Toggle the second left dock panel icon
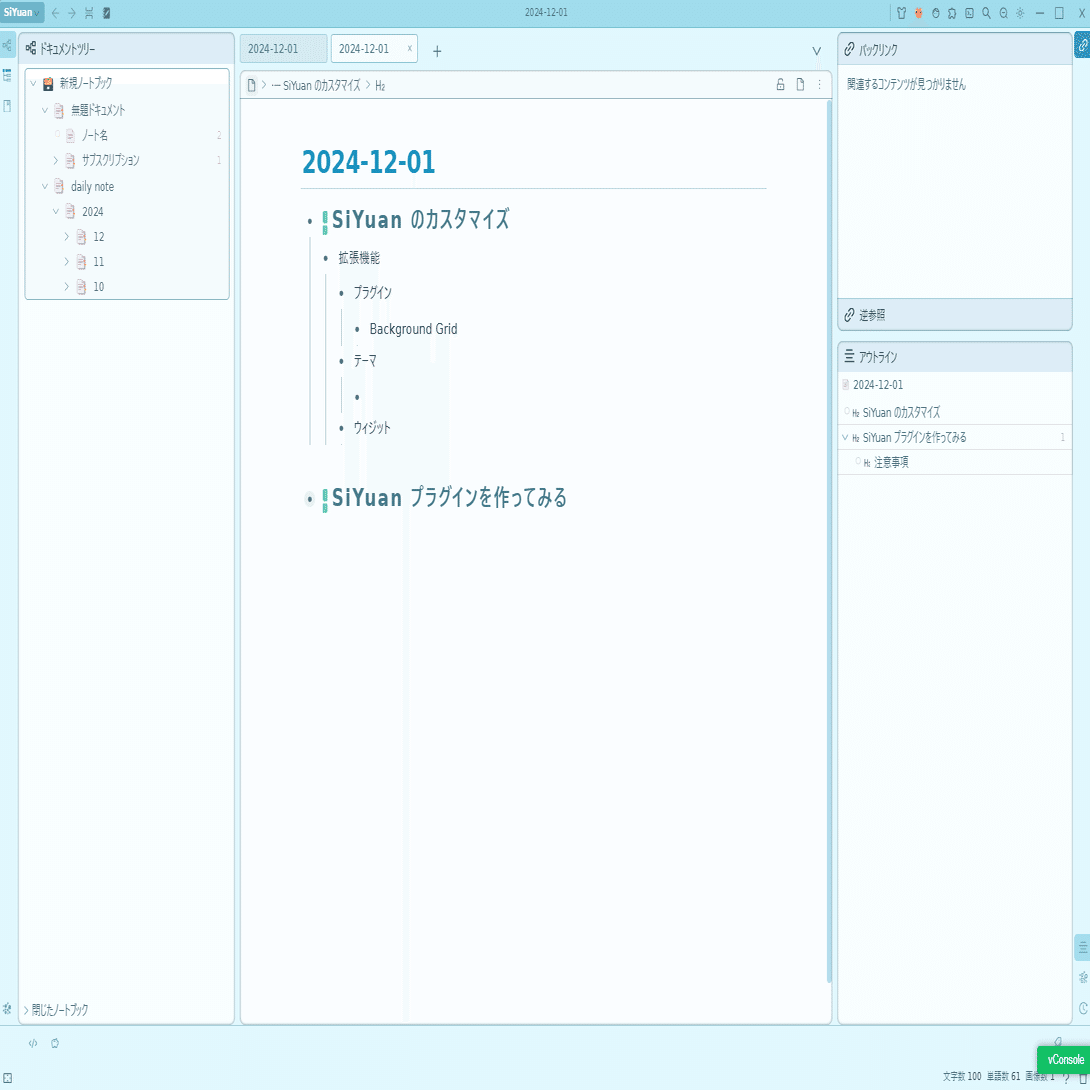Image resolution: width=1090 pixels, height=1090 pixels. click(8, 76)
